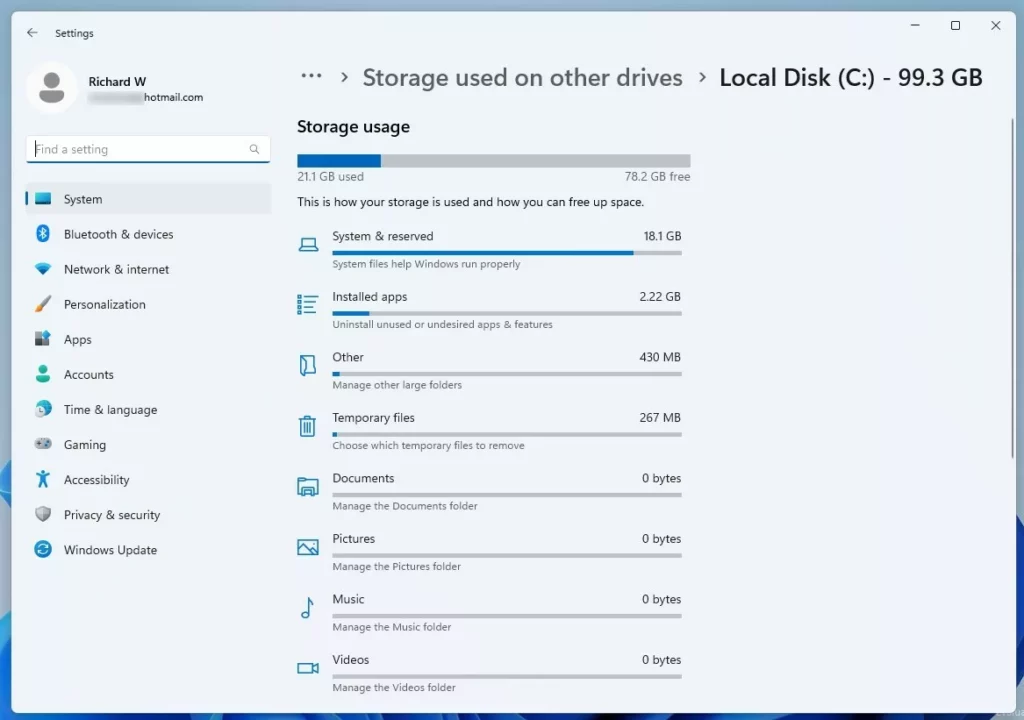Go to Storage used on other drives

[522, 78]
